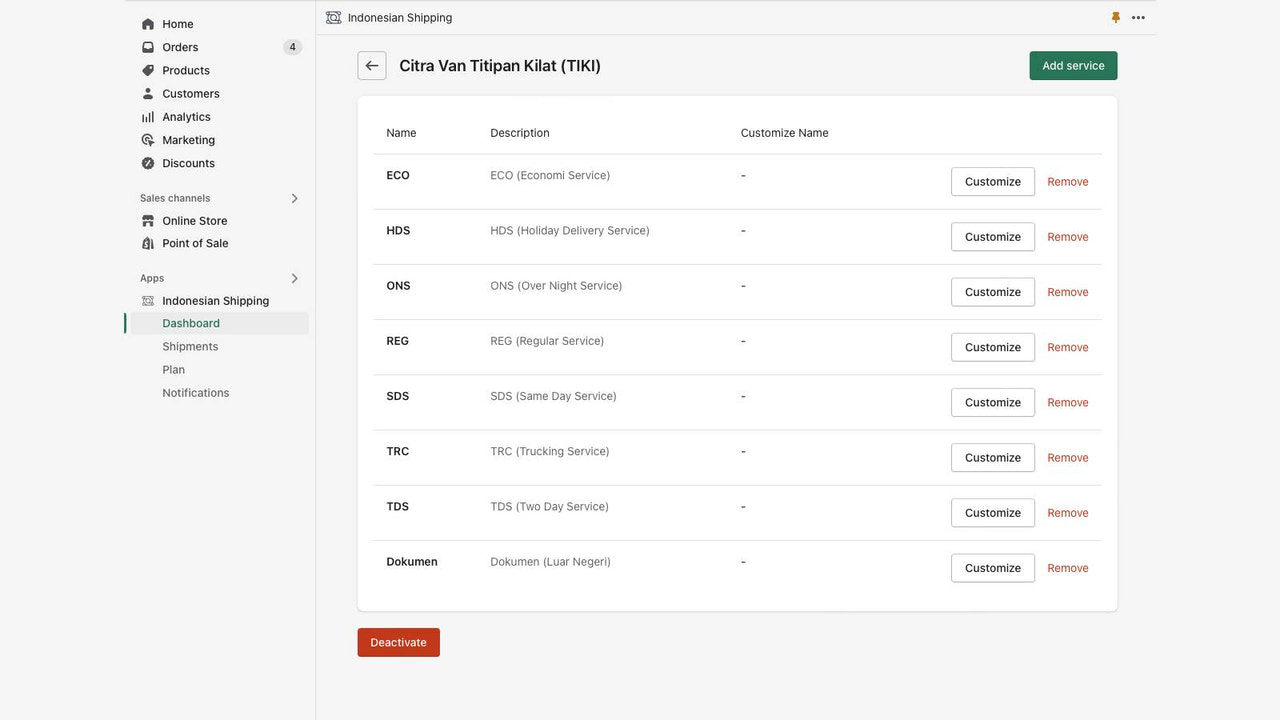Click the Orders inbox icon
The image size is (1280, 720).
[148, 47]
